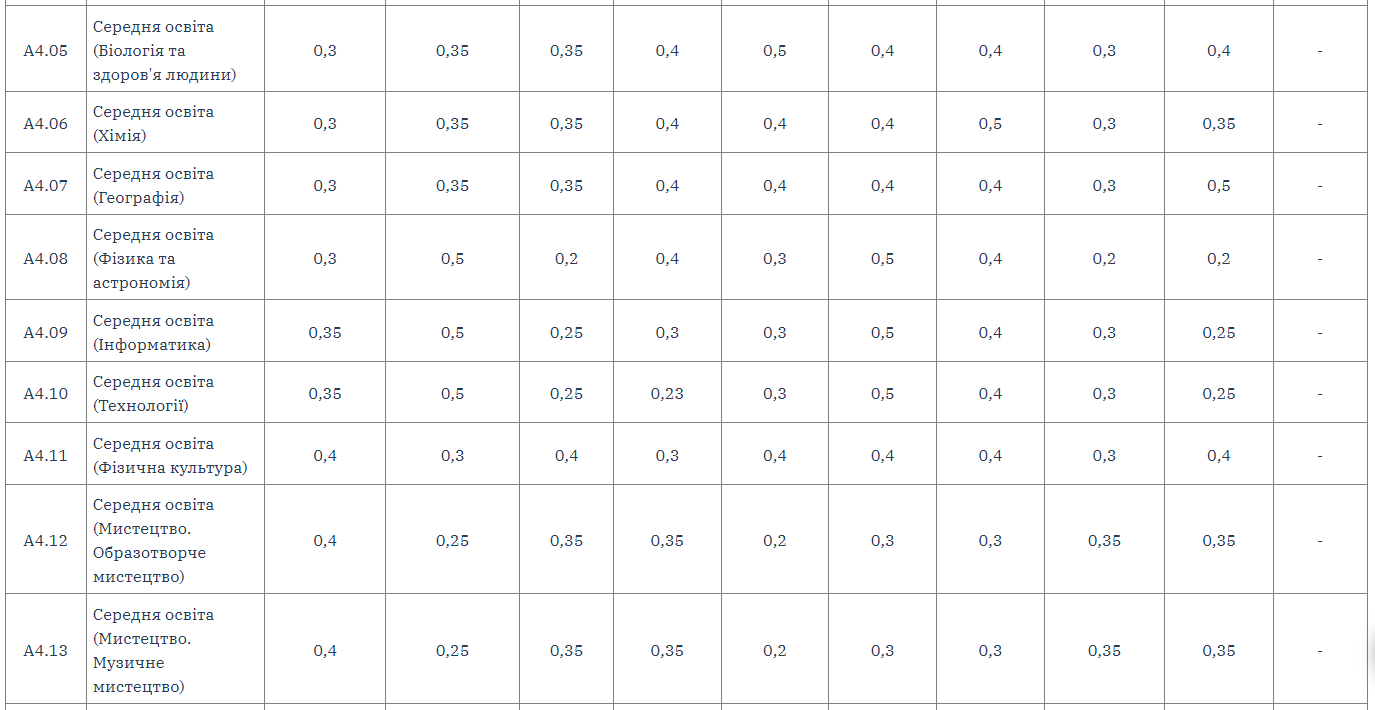Select the Музичне мистецтво specialty cell

pos(176,650)
